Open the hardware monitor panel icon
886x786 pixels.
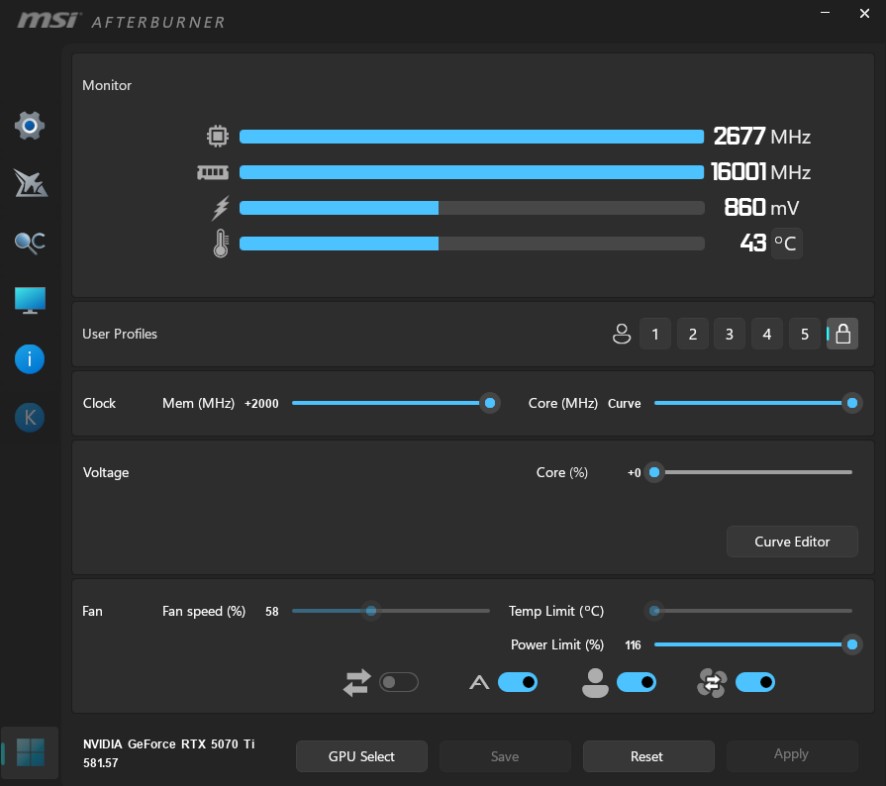coord(29,300)
